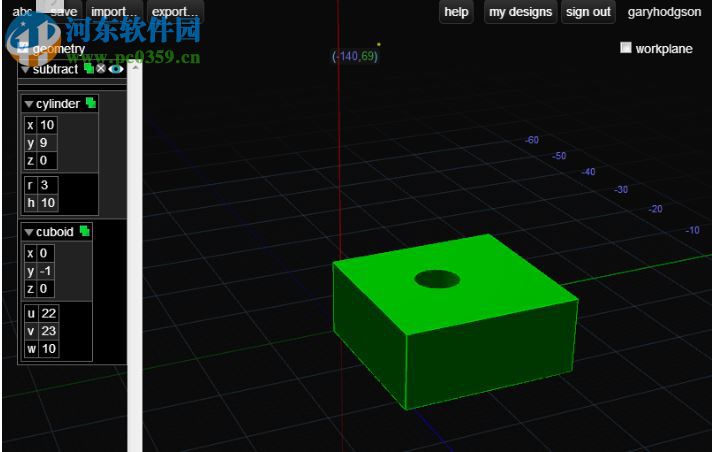712x452 pixels.
Task: Open the help page
Action: 456,12
